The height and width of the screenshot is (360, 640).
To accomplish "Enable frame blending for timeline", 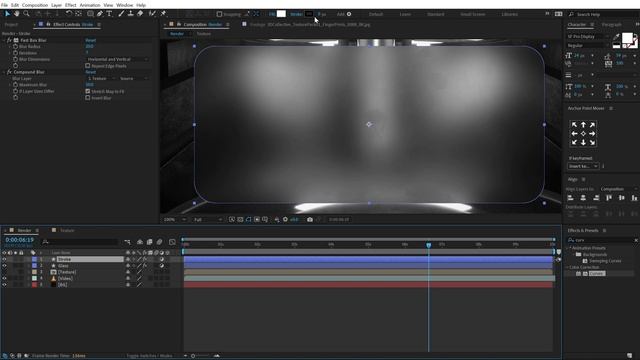I will coord(149,242).
